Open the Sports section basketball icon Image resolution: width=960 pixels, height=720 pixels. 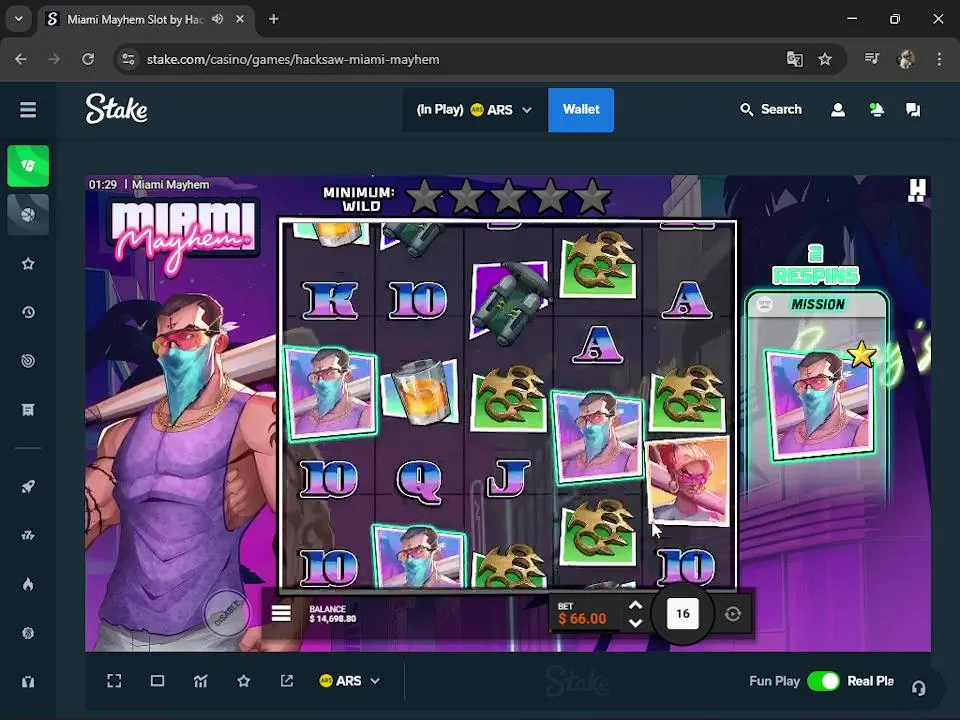coord(28,214)
